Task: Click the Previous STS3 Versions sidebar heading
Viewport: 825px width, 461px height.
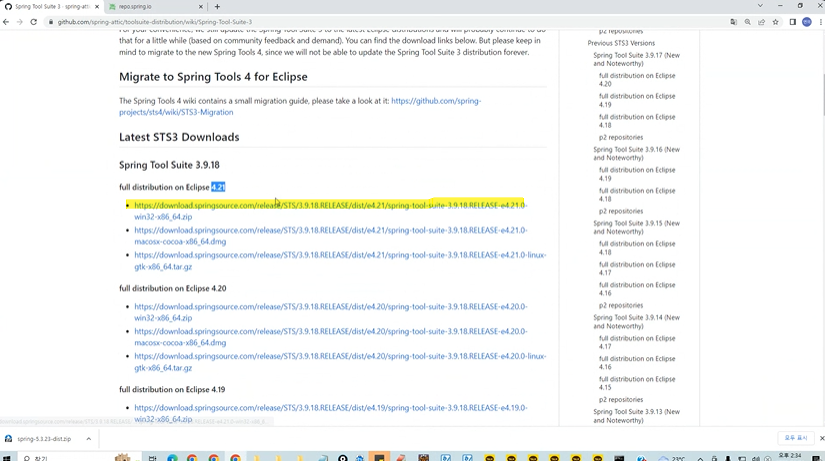Action: [621, 43]
